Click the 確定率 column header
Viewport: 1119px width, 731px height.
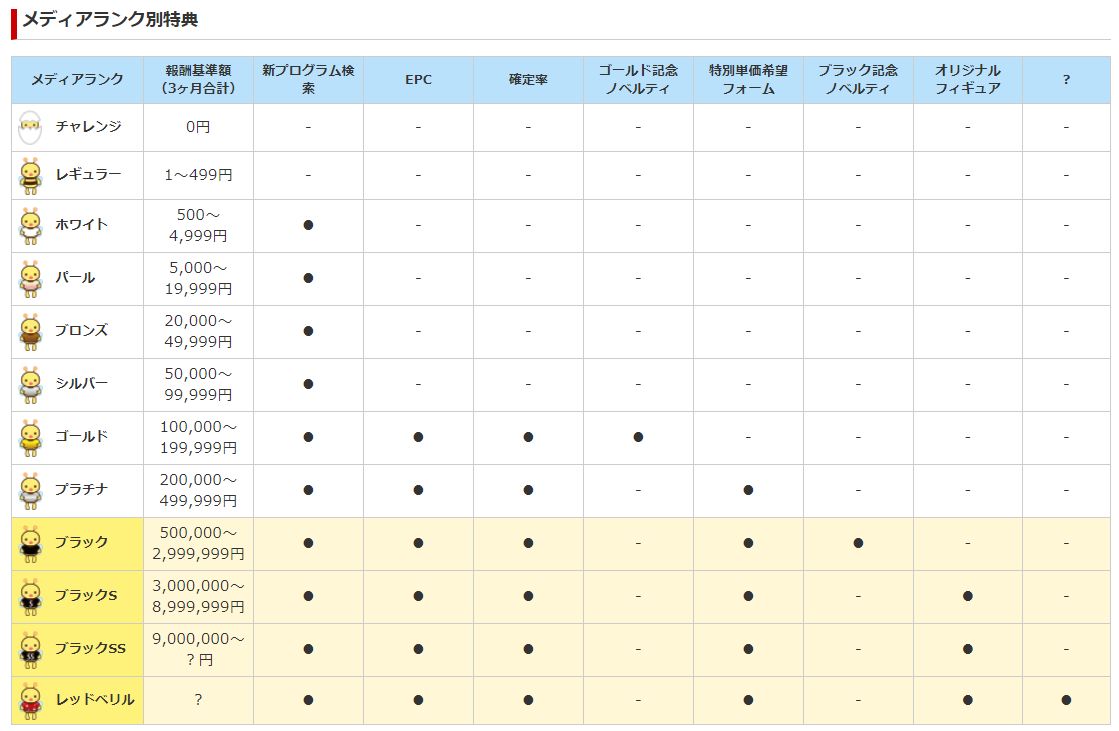(x=528, y=79)
